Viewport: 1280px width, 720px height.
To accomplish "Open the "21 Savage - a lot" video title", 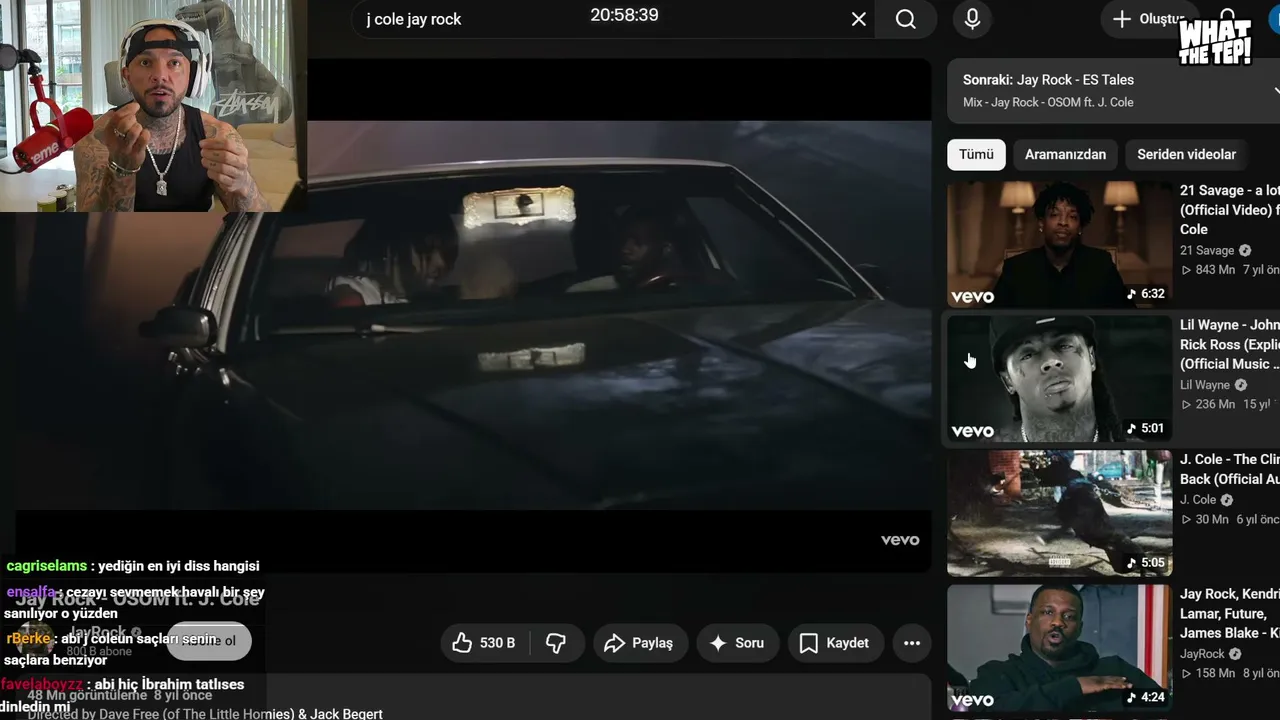I will click(1229, 209).
